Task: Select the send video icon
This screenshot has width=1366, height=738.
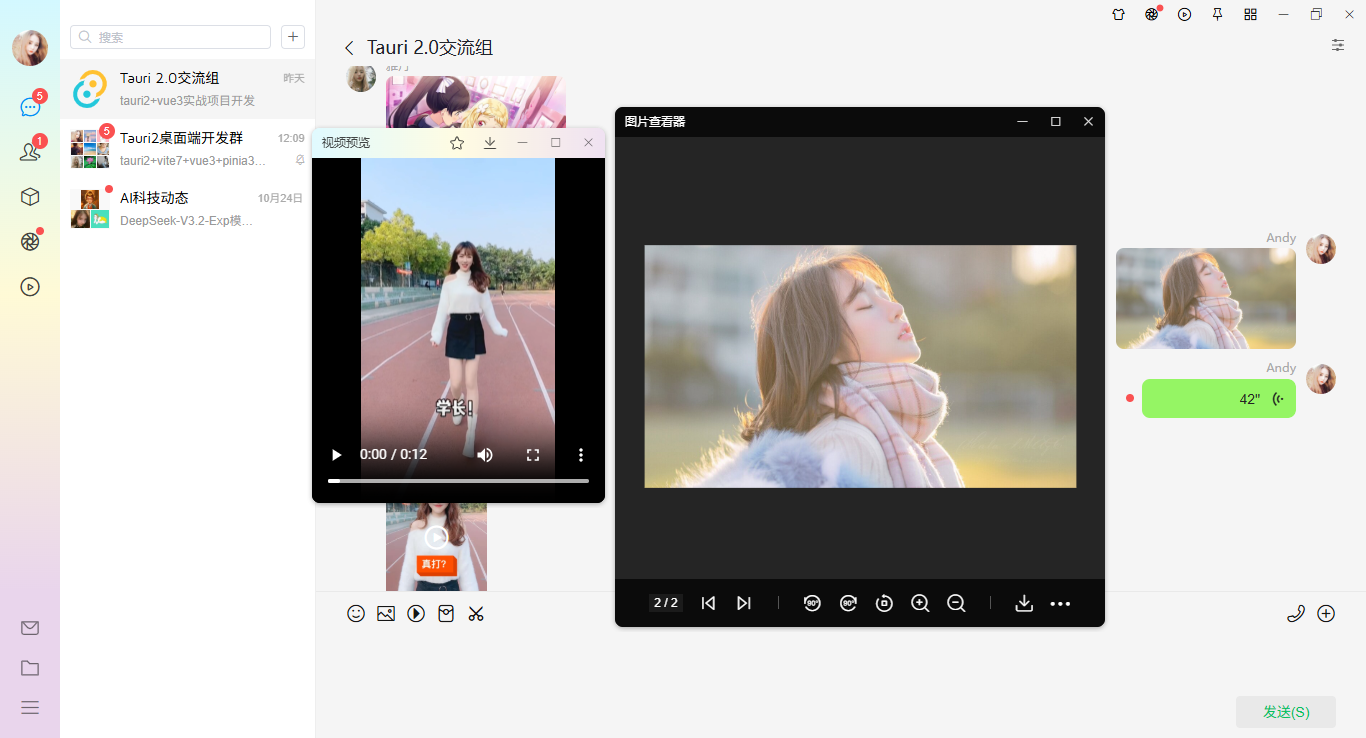Action: tap(416, 613)
